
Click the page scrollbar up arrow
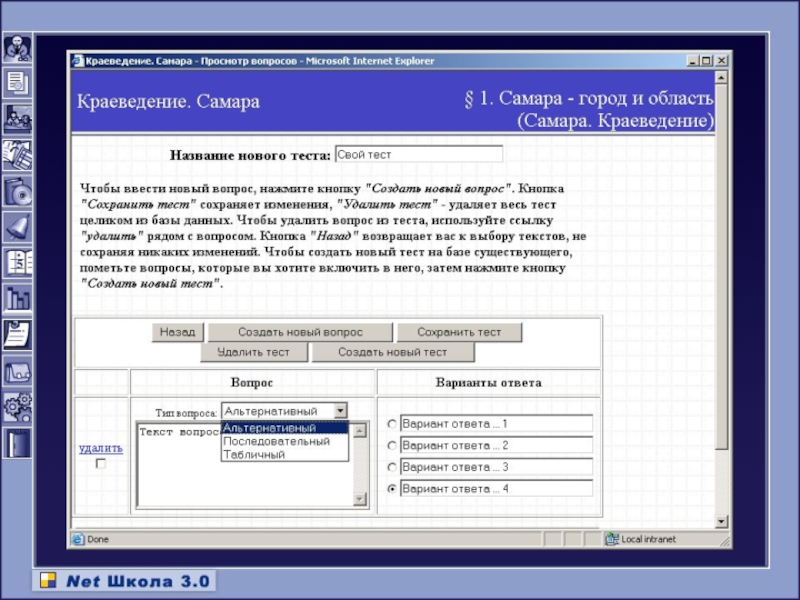point(721,78)
